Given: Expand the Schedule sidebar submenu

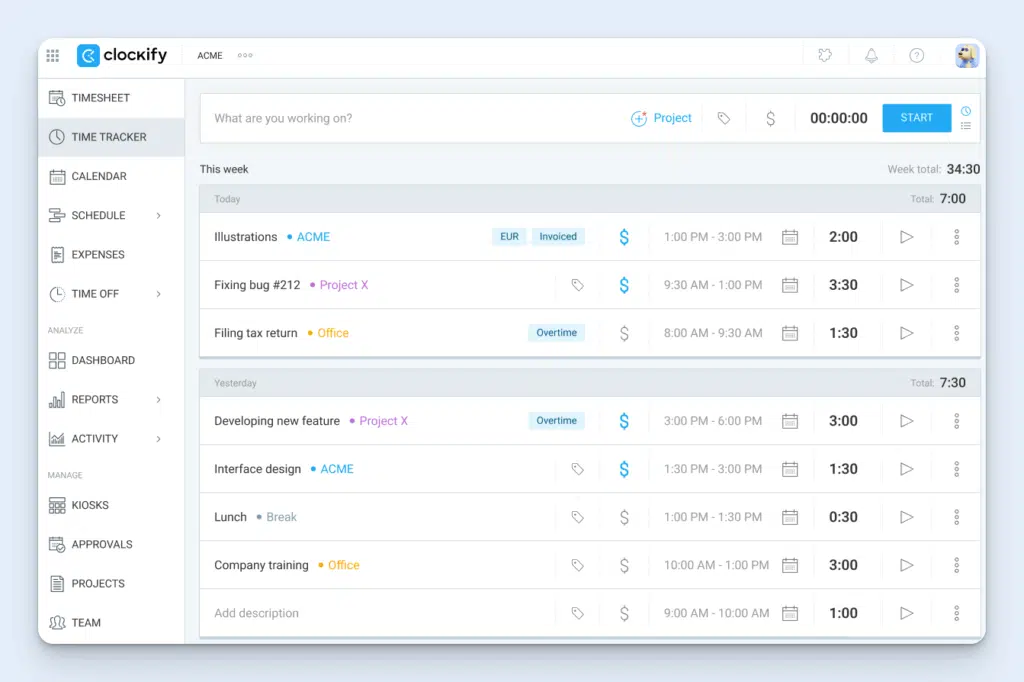Looking at the screenshot, I should pos(159,216).
